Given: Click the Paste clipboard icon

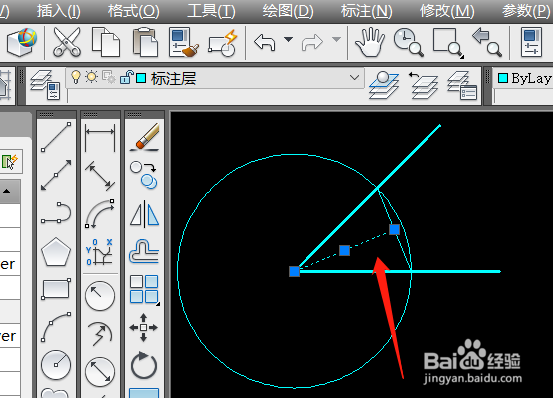Looking at the screenshot, I should click(145, 43).
